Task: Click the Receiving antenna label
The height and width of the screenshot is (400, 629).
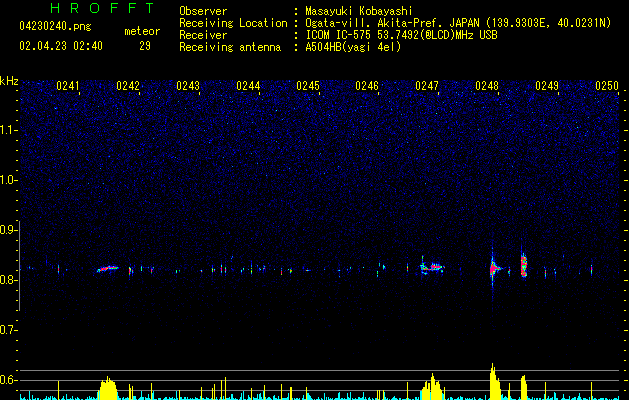Action: (x=230, y=47)
